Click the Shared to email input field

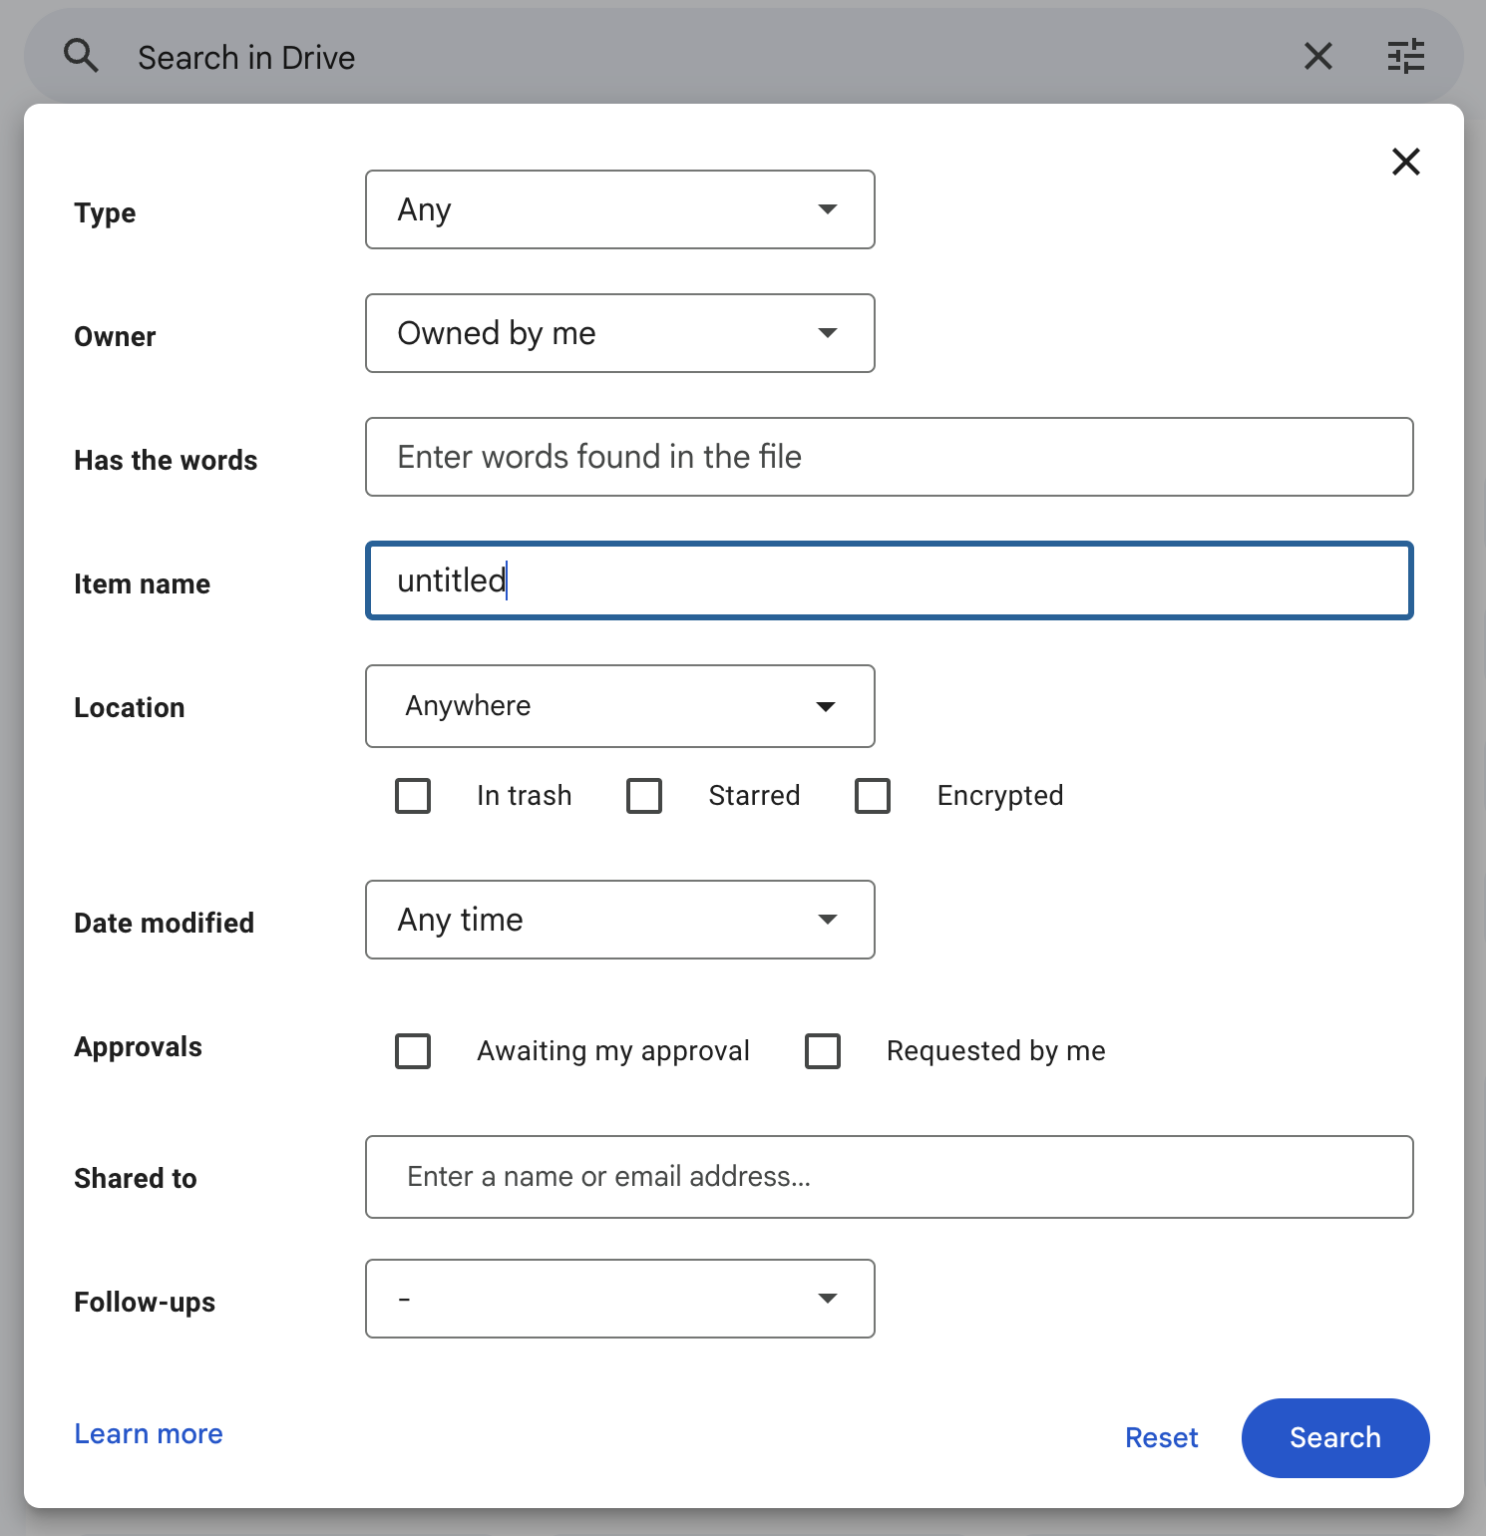tap(889, 1177)
